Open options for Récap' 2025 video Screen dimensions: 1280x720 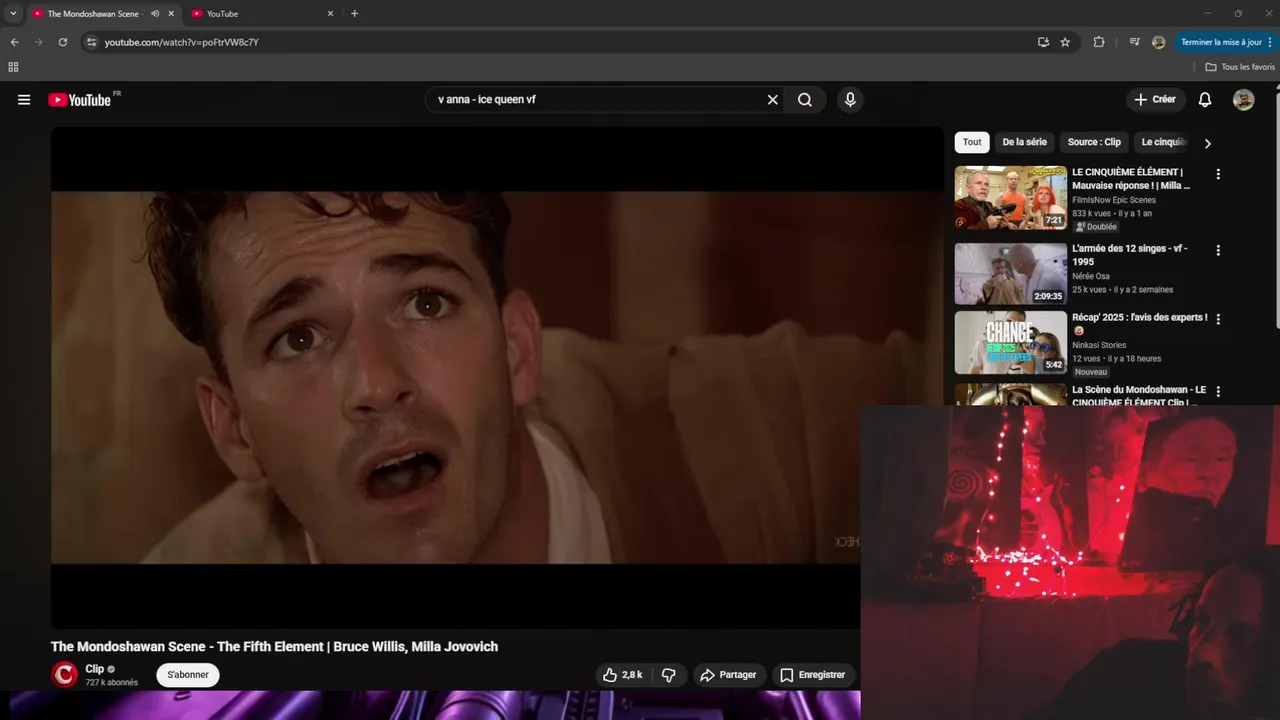coord(1218,319)
